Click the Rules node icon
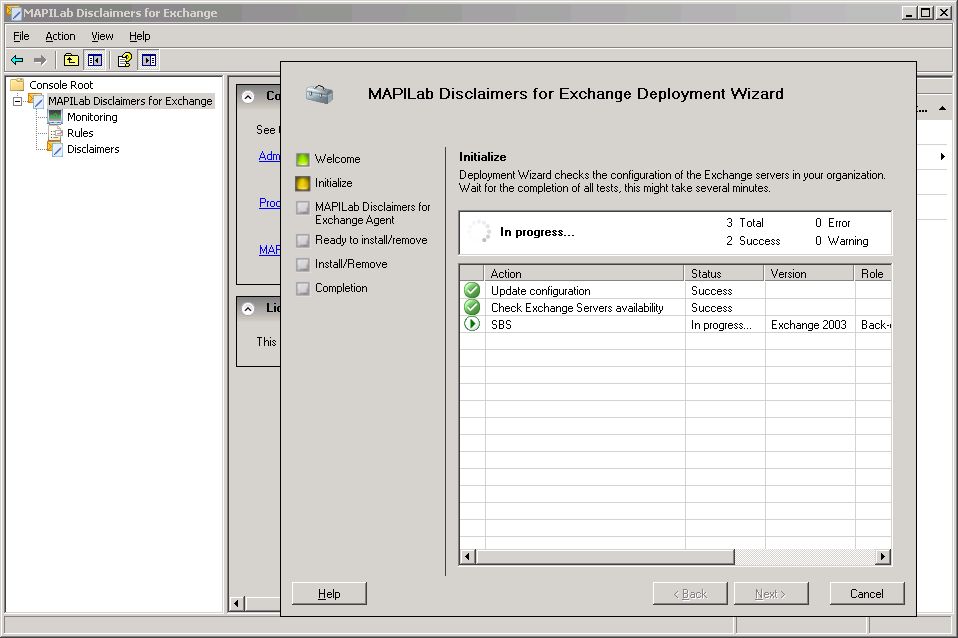 pyautogui.click(x=56, y=133)
